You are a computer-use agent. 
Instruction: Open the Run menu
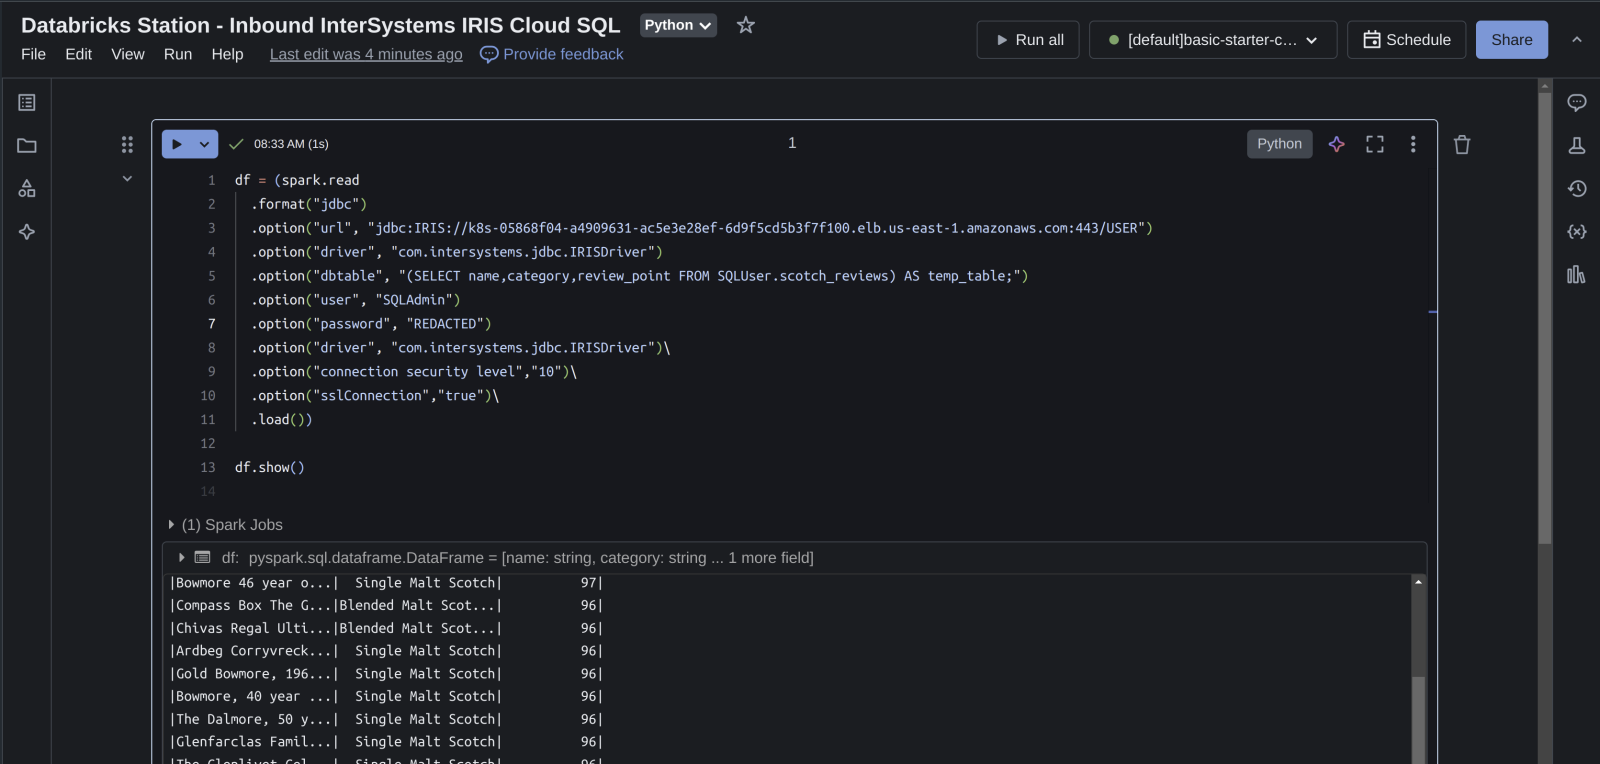pyautogui.click(x=177, y=54)
